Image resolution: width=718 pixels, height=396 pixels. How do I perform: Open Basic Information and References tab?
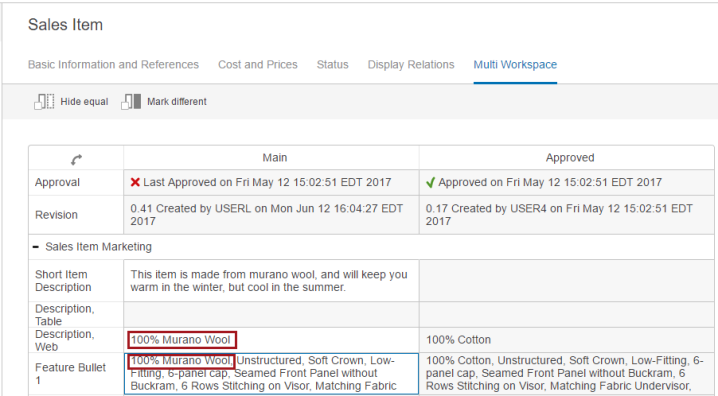click(113, 65)
